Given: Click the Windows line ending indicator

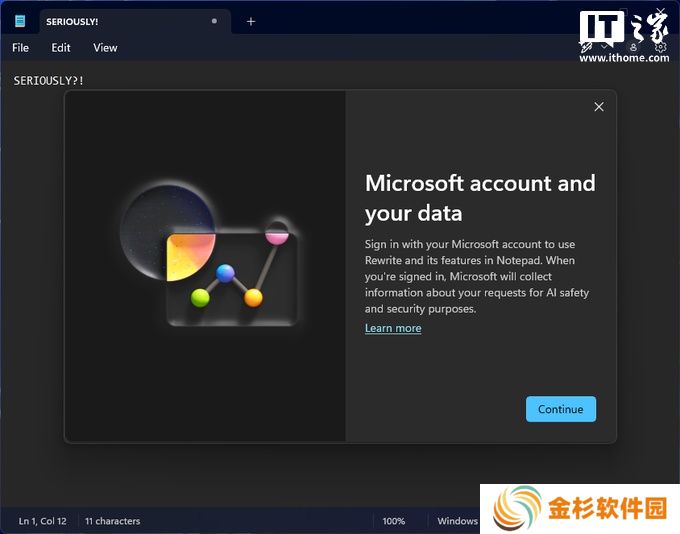Looking at the screenshot, I should pos(458,521).
